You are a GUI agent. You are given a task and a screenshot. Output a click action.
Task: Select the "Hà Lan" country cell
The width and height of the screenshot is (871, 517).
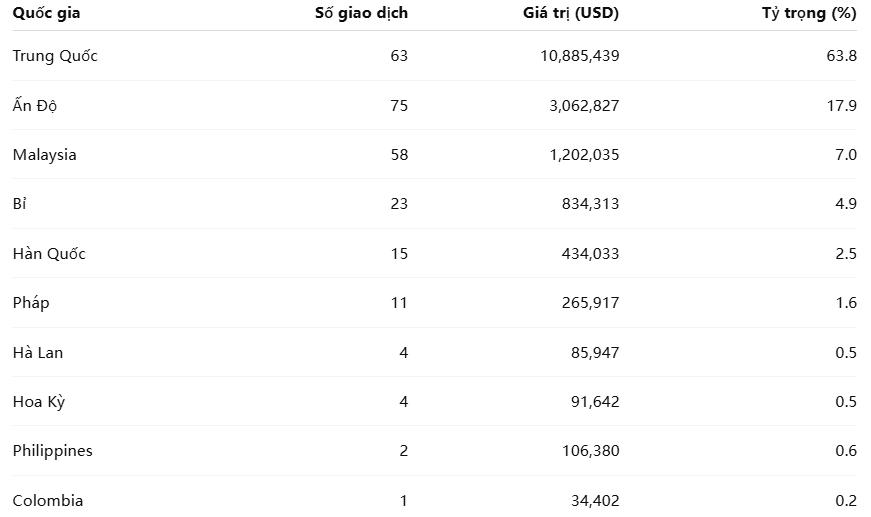point(38,353)
